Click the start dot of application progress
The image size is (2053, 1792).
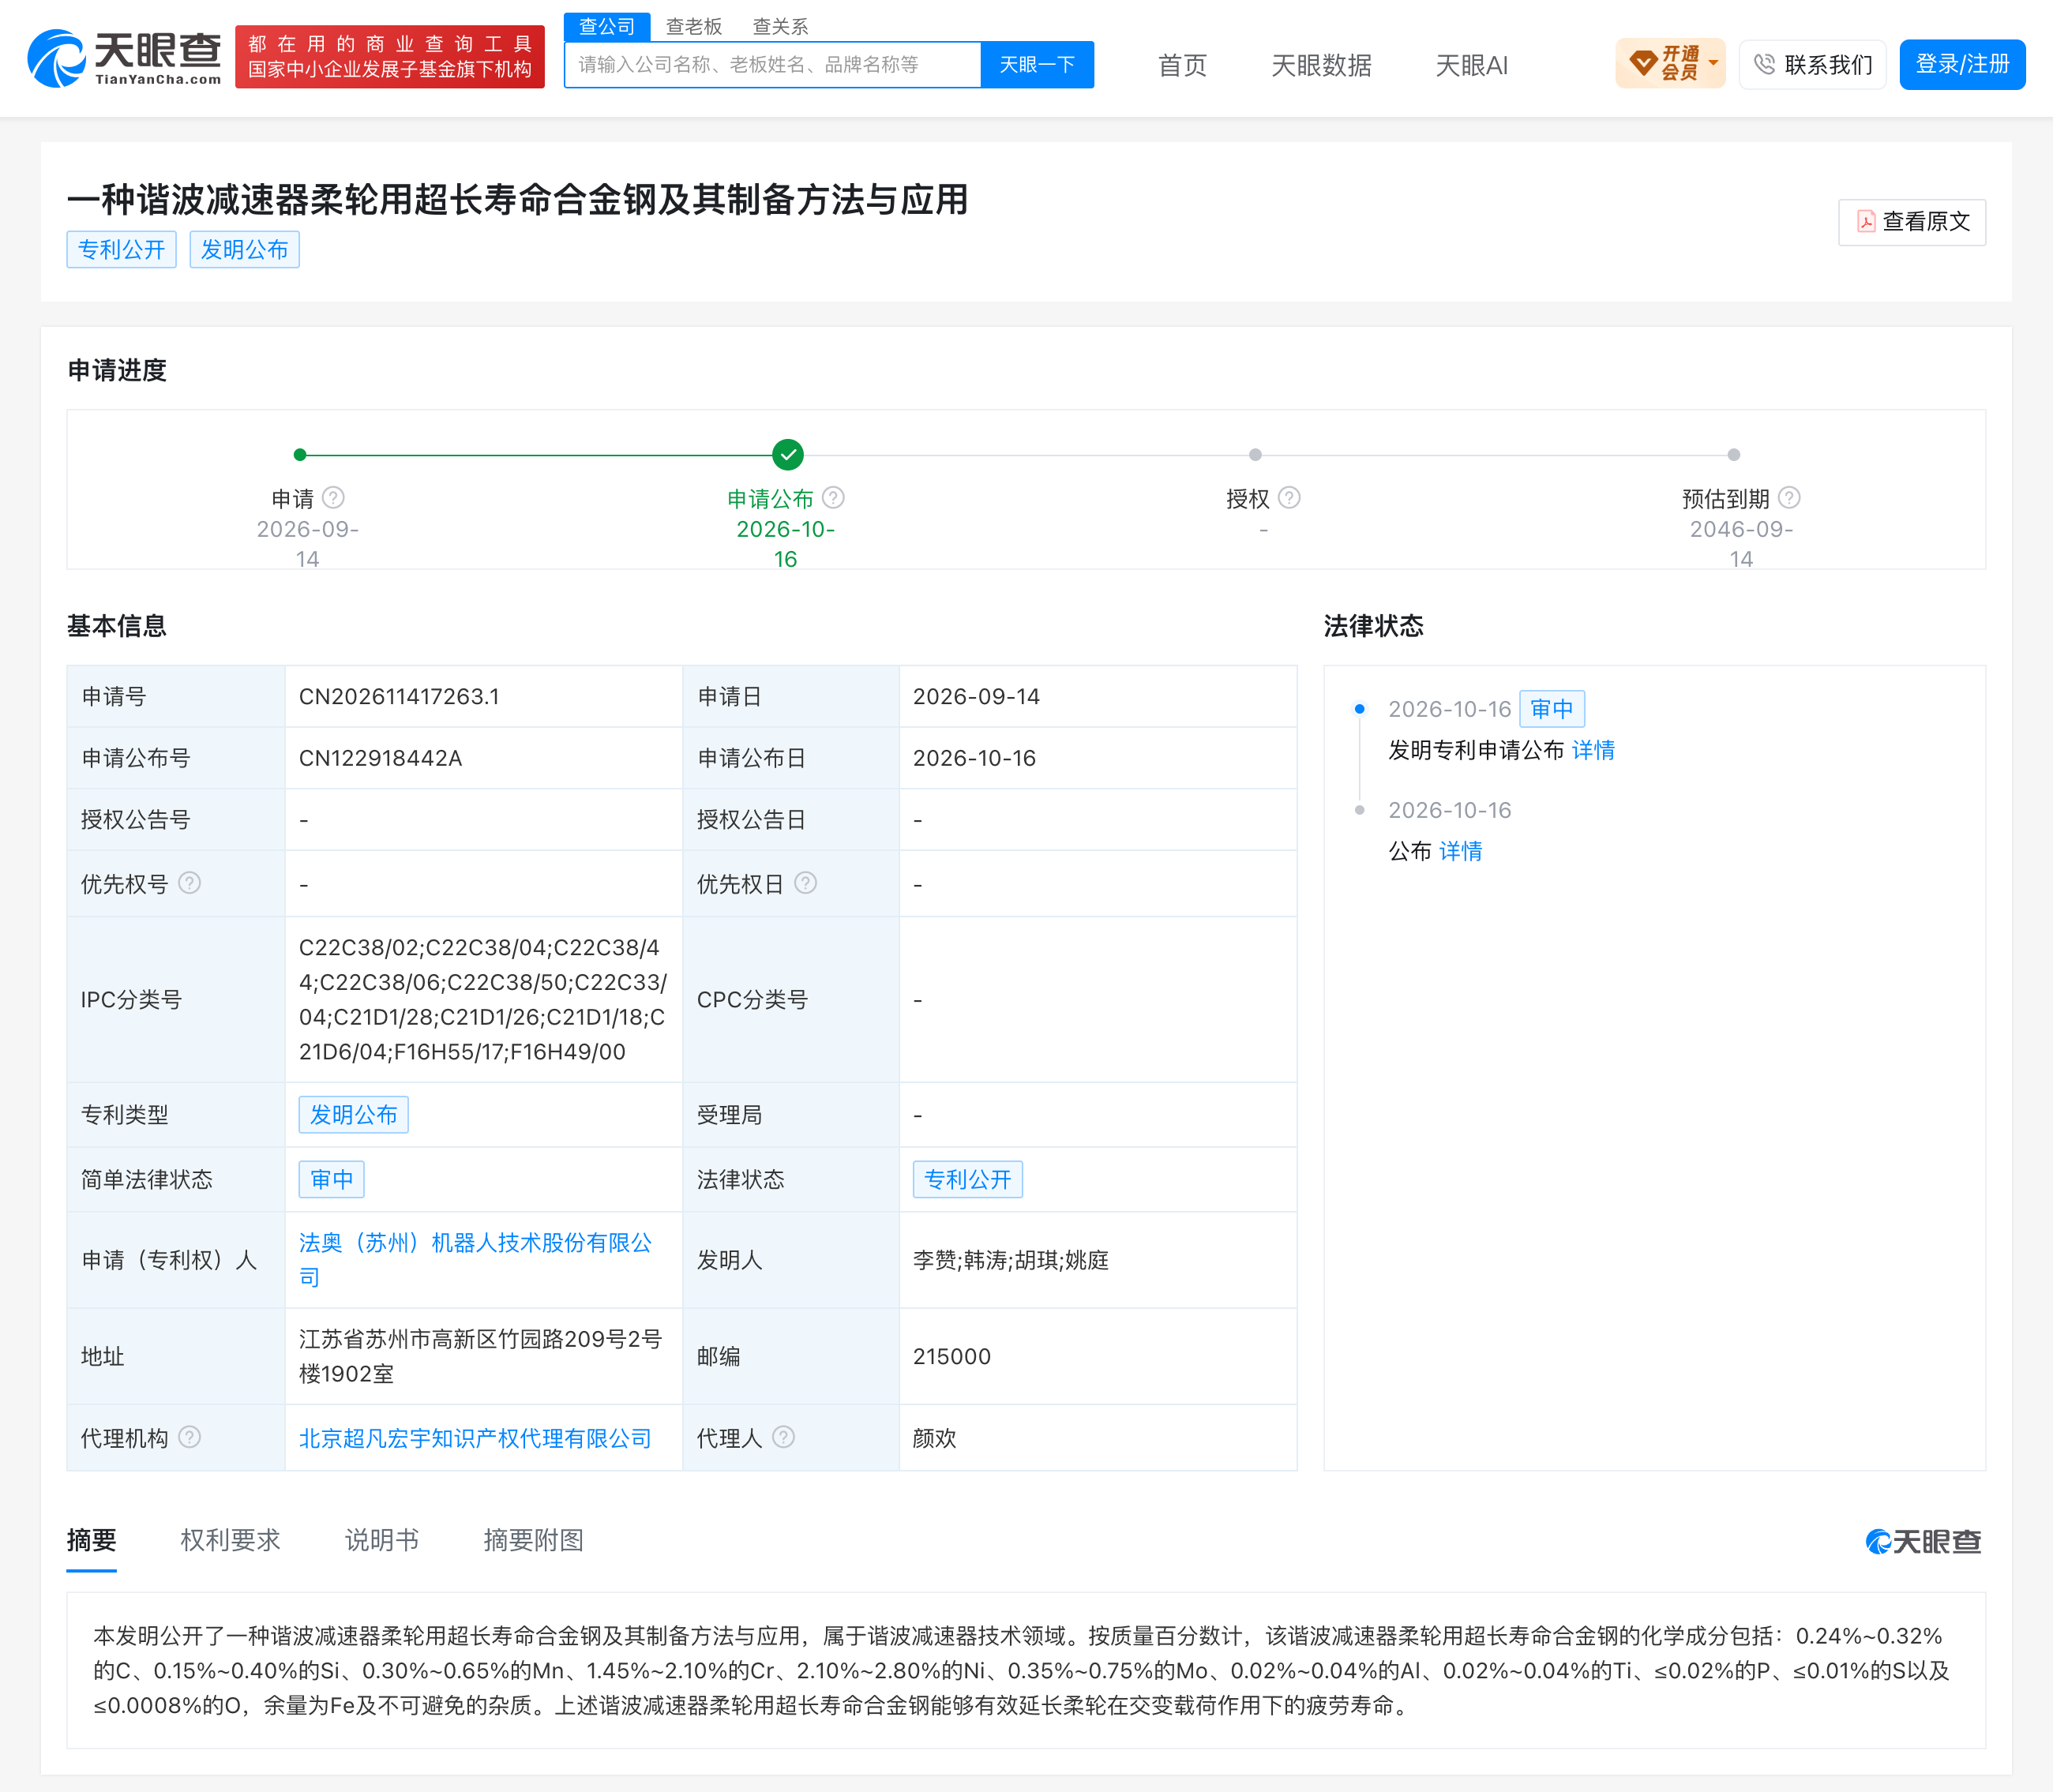(300, 455)
